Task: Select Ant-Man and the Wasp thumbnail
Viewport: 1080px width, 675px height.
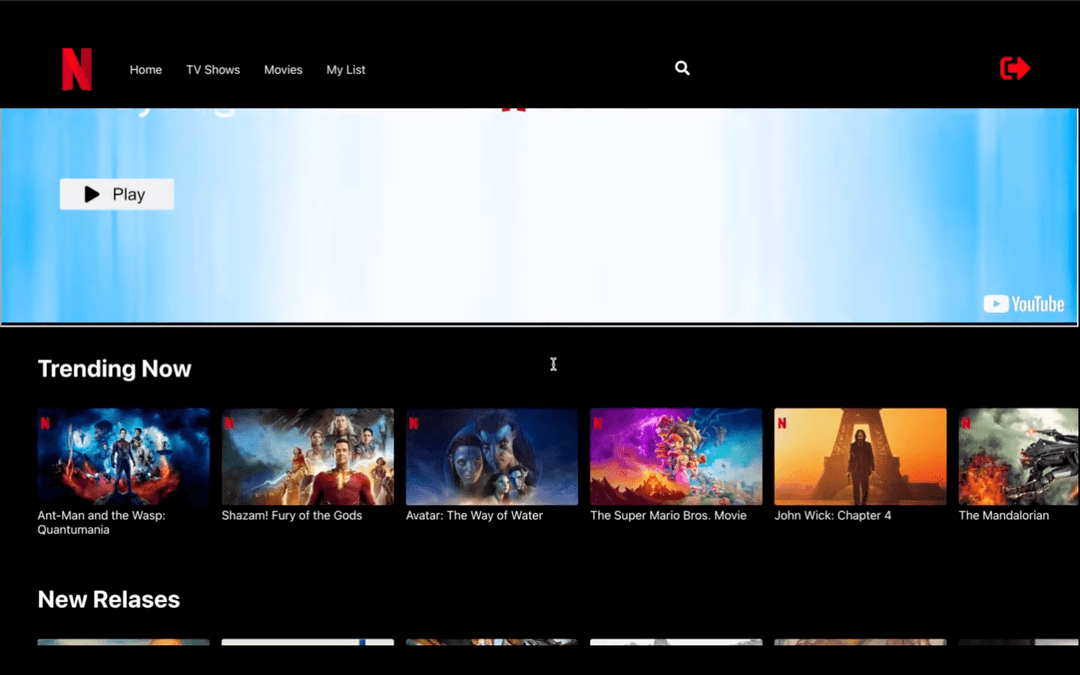Action: click(123, 458)
